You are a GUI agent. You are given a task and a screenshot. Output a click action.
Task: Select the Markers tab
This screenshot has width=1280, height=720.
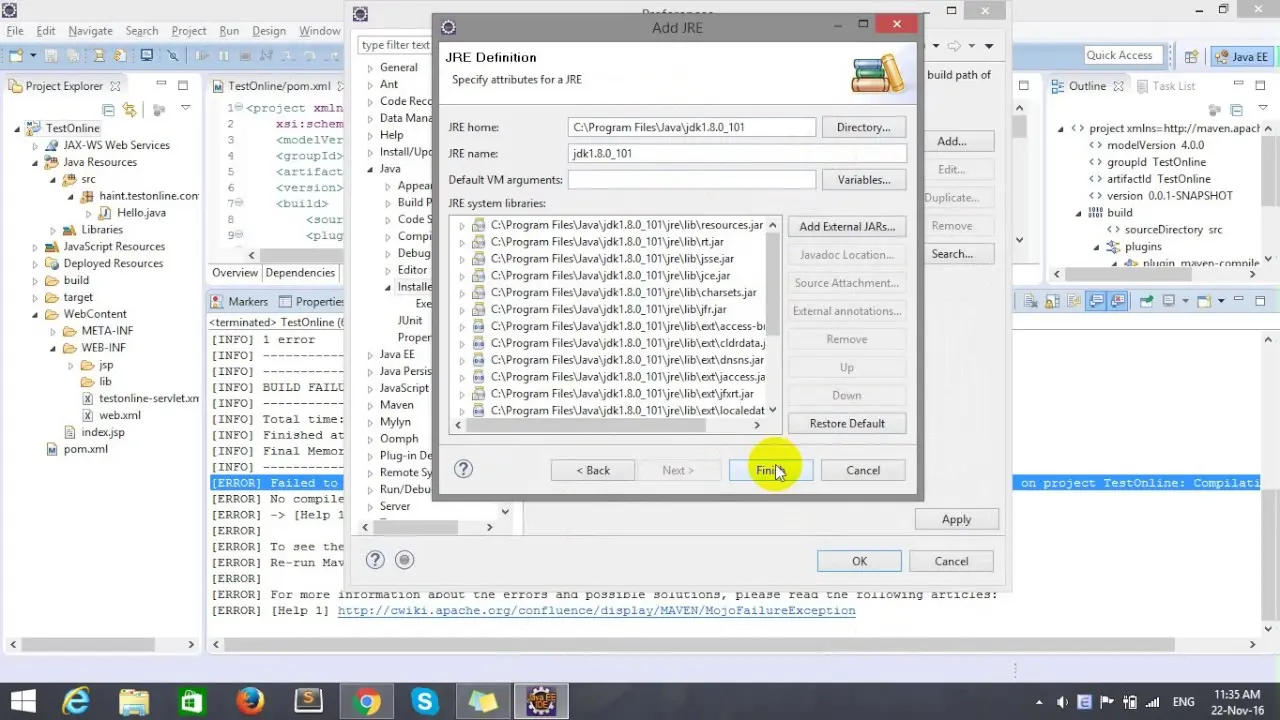point(239,302)
